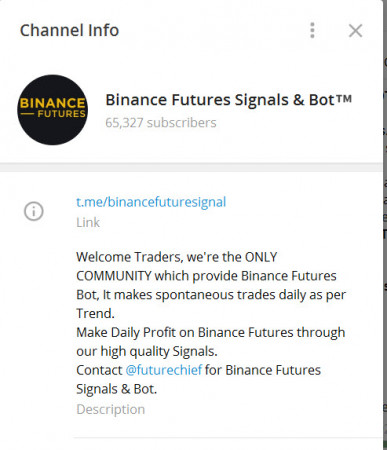The height and width of the screenshot is (450, 387).
Task: Click the 'Signals & Bot.' closing line
Action: 116,389
